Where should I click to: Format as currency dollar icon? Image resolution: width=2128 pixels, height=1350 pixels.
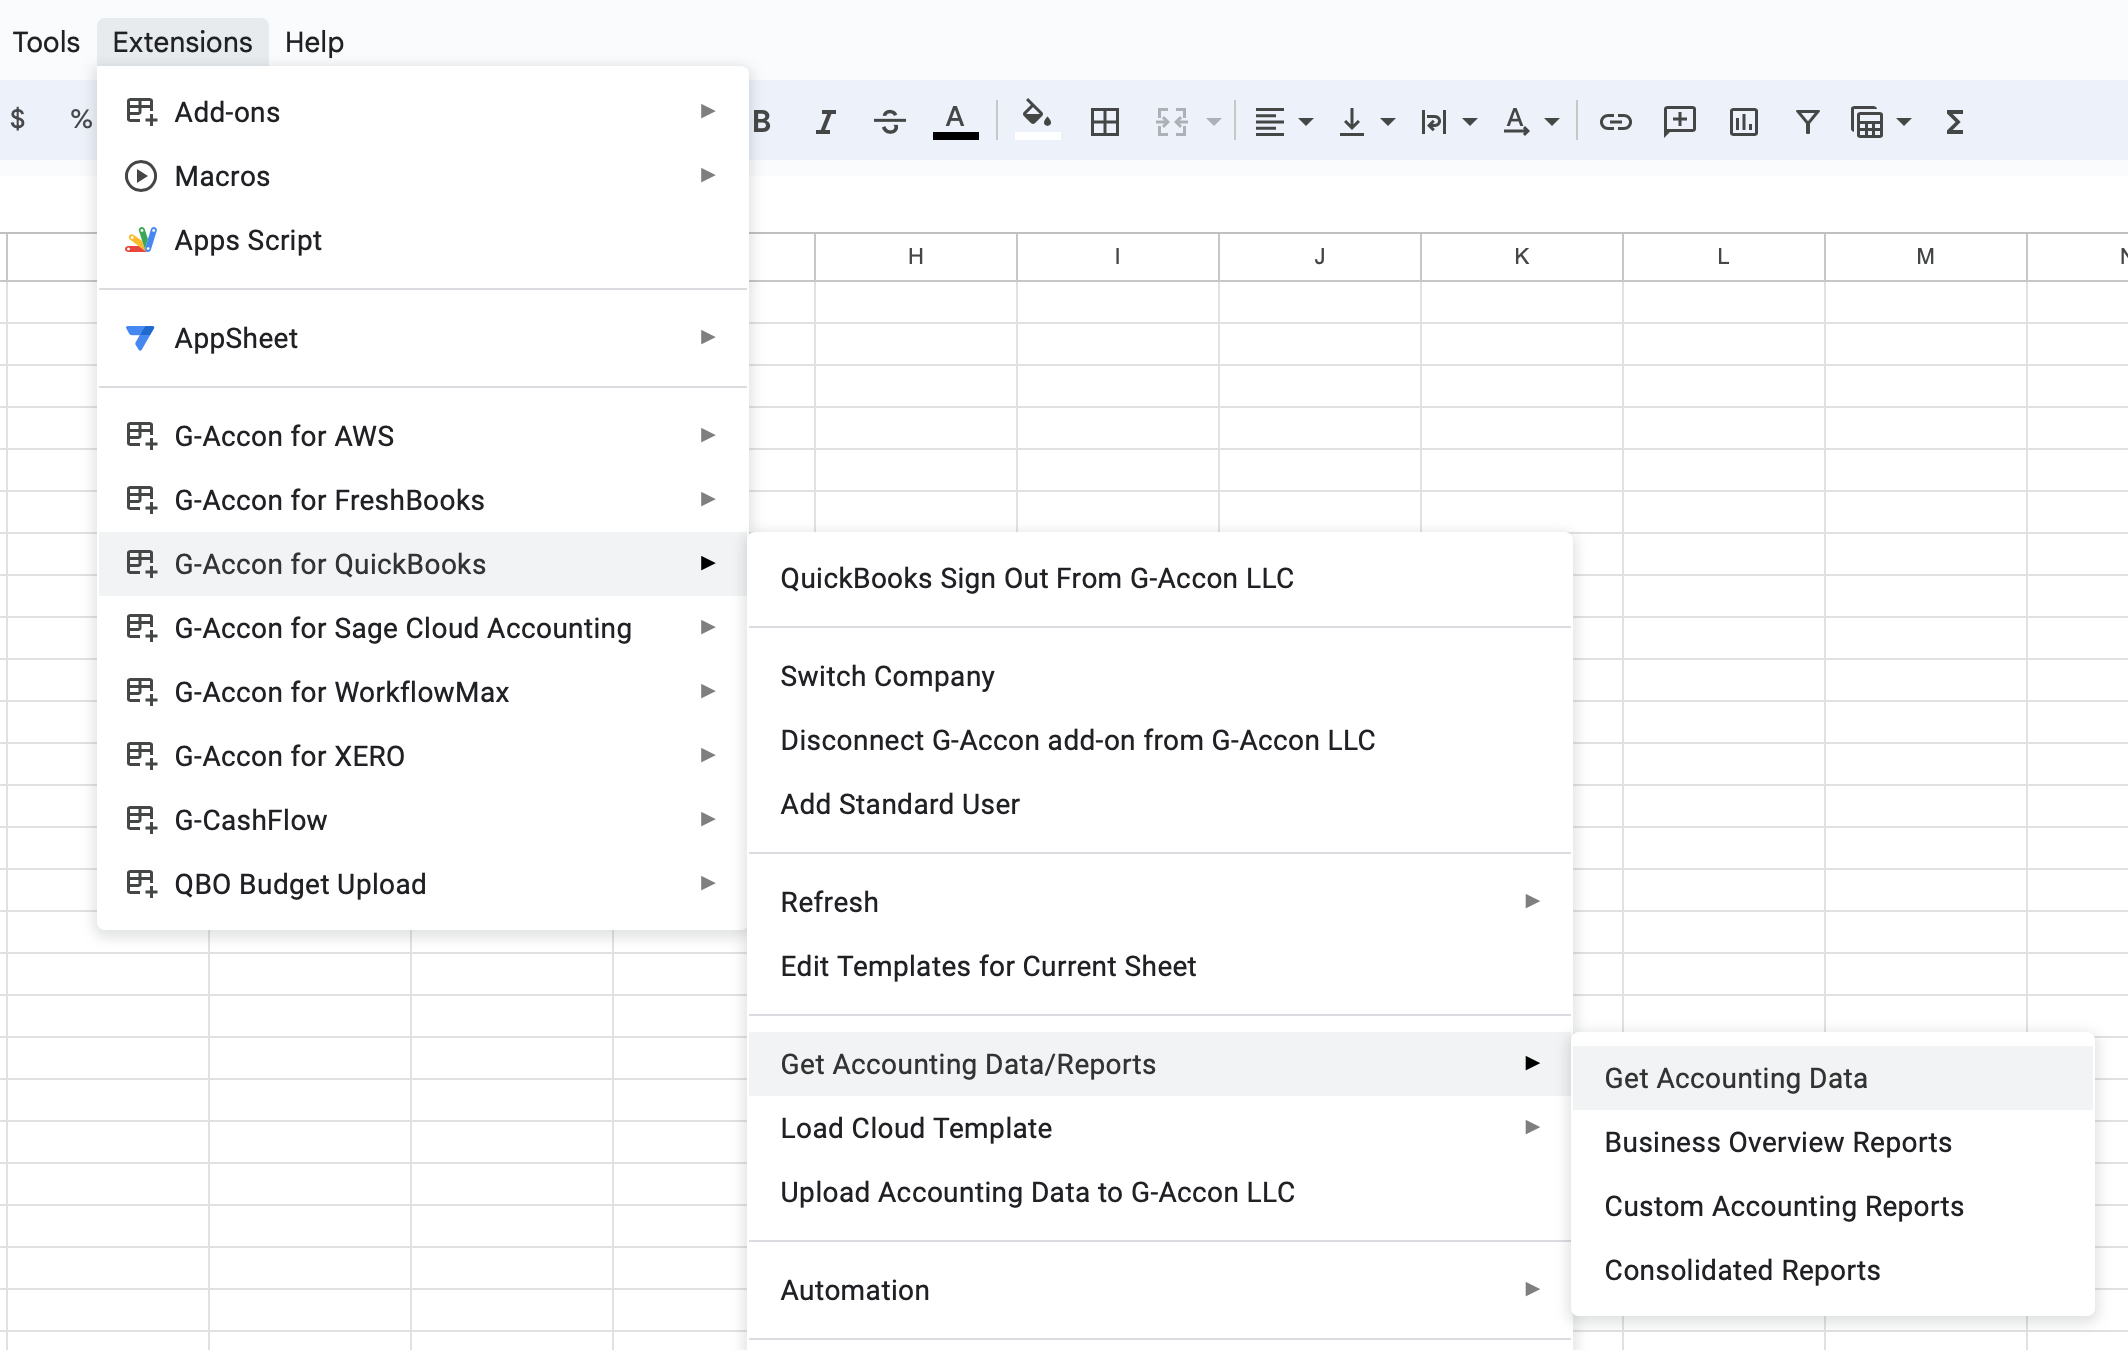[x=18, y=119]
